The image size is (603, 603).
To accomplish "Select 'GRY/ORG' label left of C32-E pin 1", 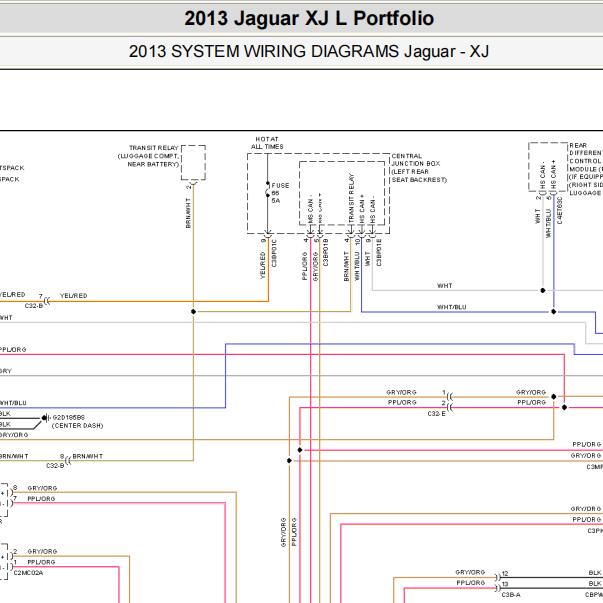I will click(x=401, y=392).
